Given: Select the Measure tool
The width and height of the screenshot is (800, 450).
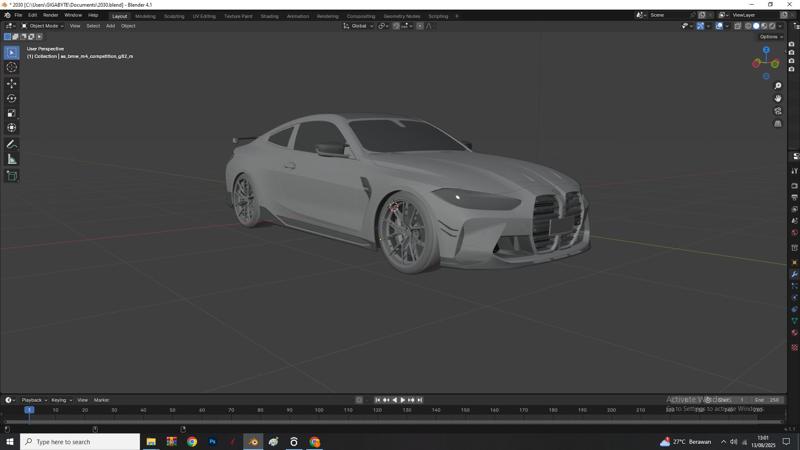Looking at the screenshot, I should [x=11, y=159].
